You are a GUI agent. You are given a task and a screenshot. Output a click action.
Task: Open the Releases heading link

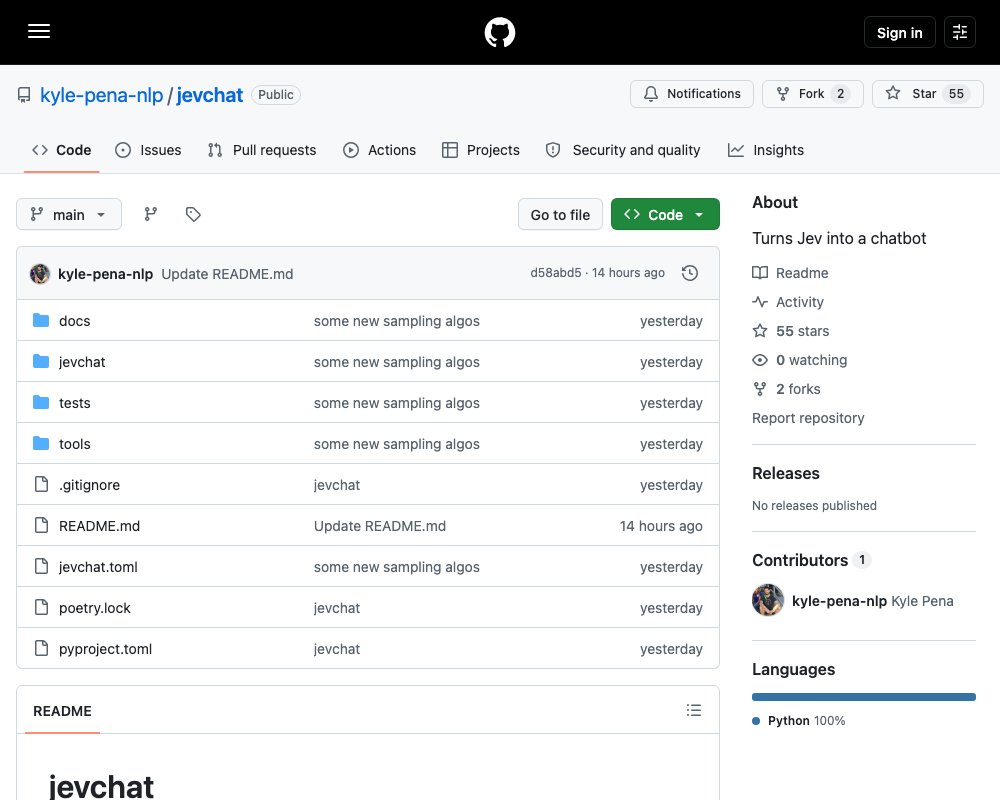(786, 473)
